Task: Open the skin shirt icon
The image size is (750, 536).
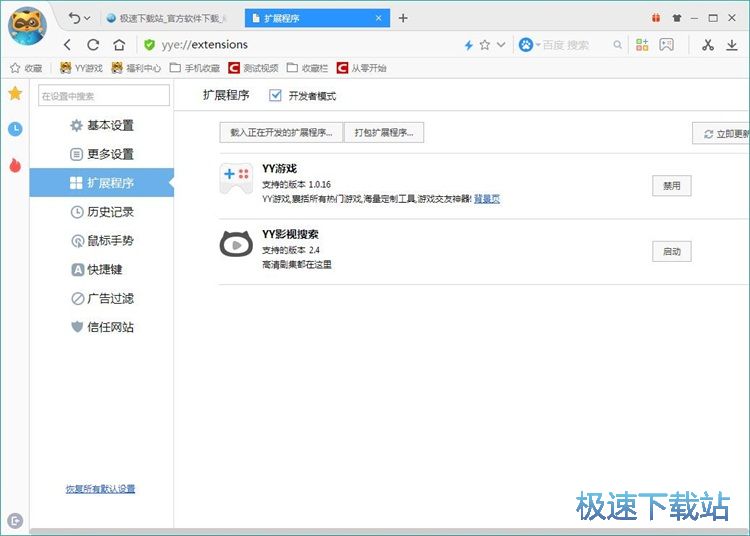Action: point(676,18)
